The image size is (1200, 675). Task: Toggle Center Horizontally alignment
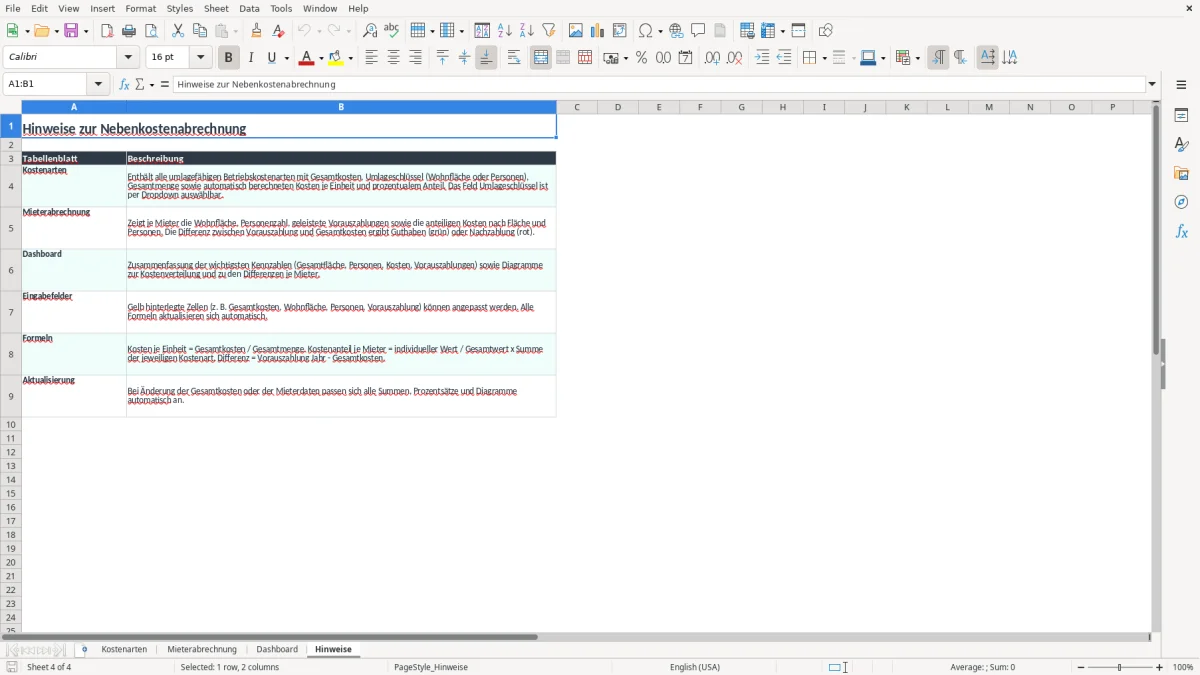pyautogui.click(x=393, y=58)
